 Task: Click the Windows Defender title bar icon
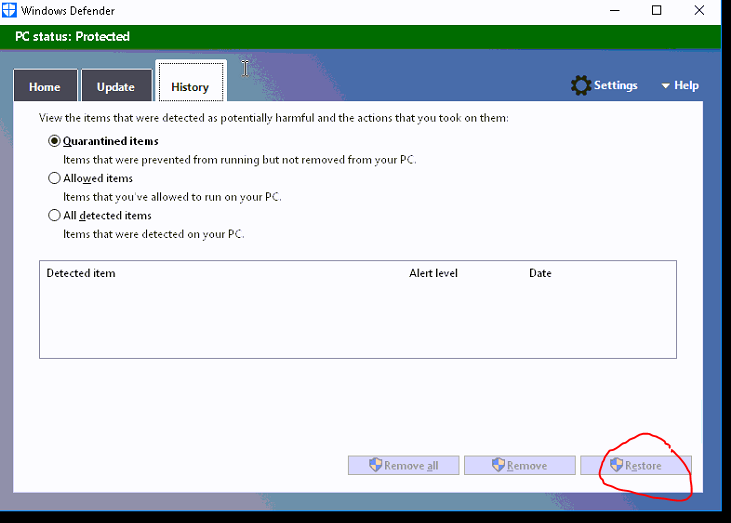click(x=9, y=10)
